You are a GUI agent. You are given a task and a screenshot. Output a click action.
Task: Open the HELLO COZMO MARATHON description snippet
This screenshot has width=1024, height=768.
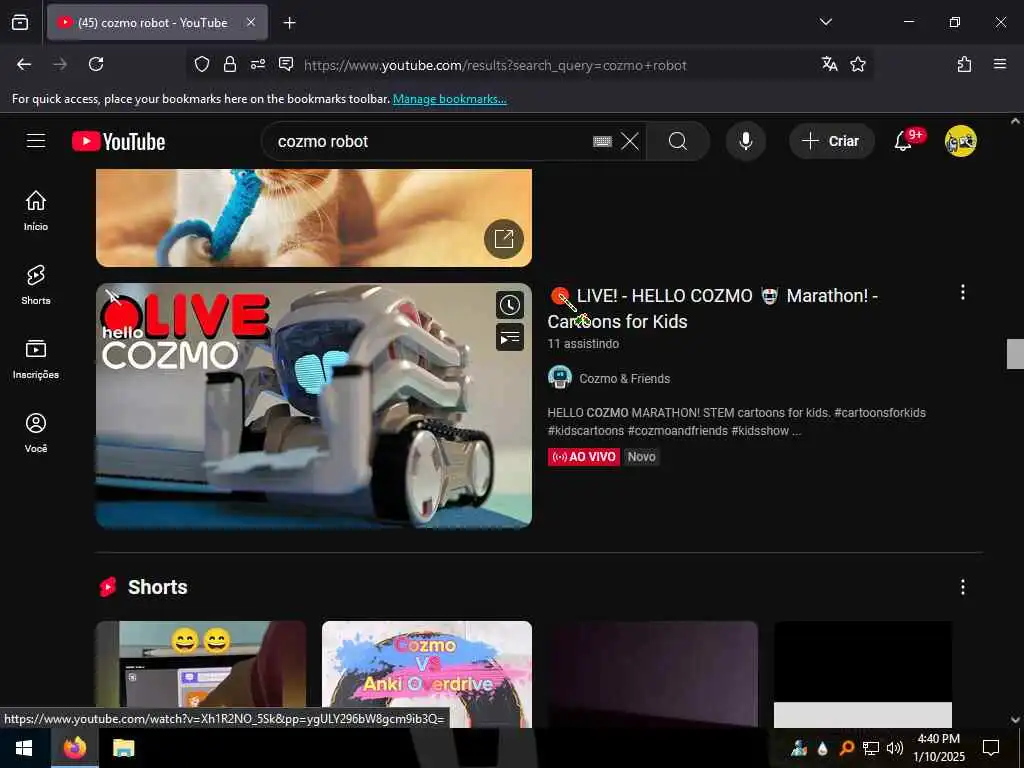click(737, 422)
